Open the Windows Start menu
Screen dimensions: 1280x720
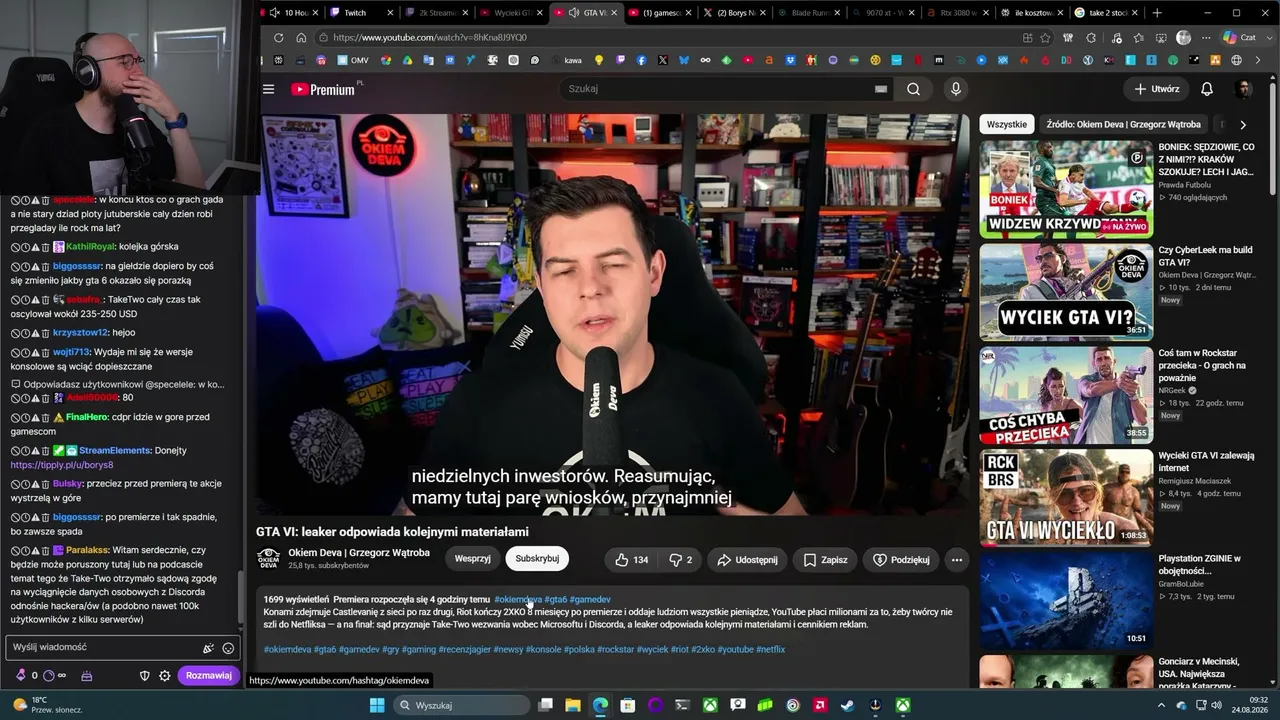point(377,705)
